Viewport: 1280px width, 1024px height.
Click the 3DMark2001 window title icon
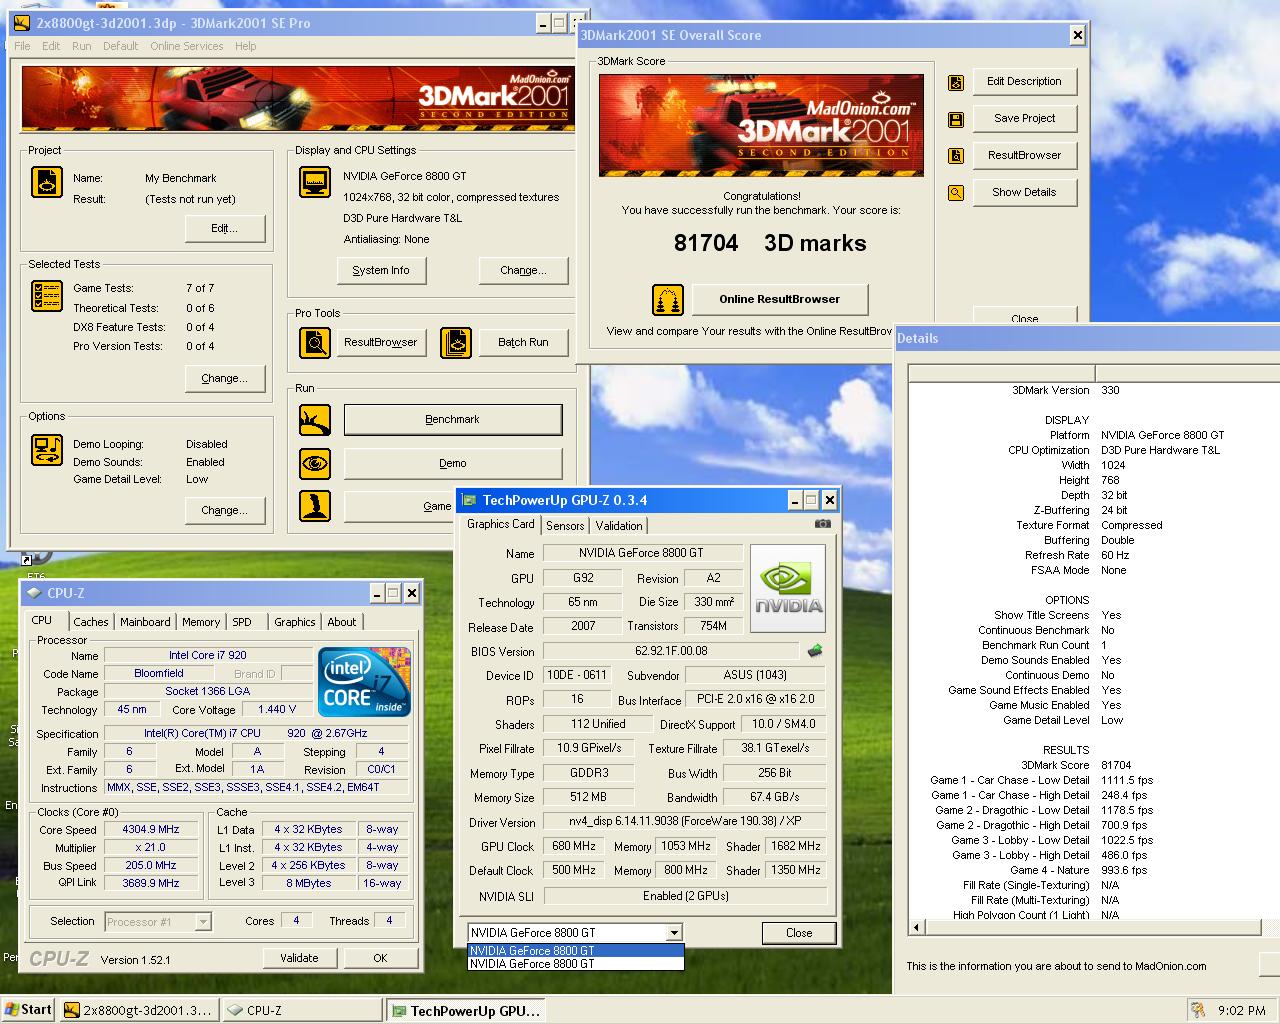[x=21, y=22]
